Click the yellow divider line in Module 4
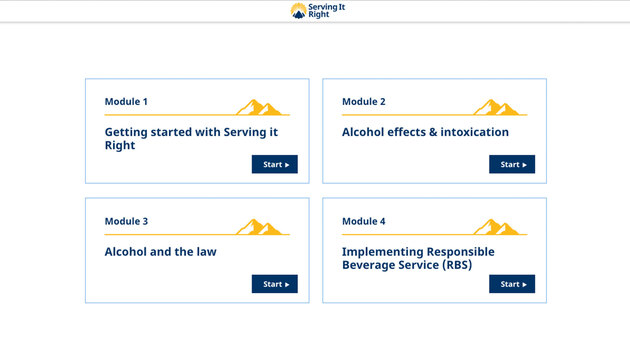The image size is (630, 360). pos(434,235)
